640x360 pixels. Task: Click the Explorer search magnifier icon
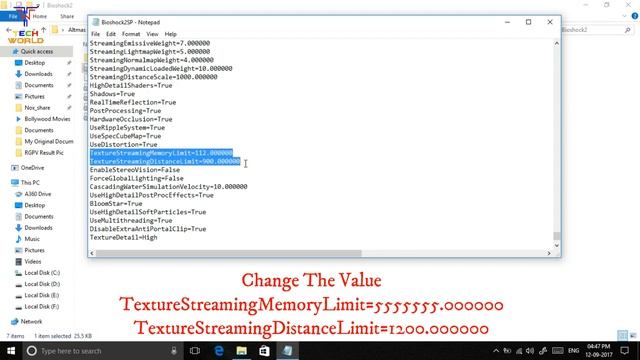point(627,30)
